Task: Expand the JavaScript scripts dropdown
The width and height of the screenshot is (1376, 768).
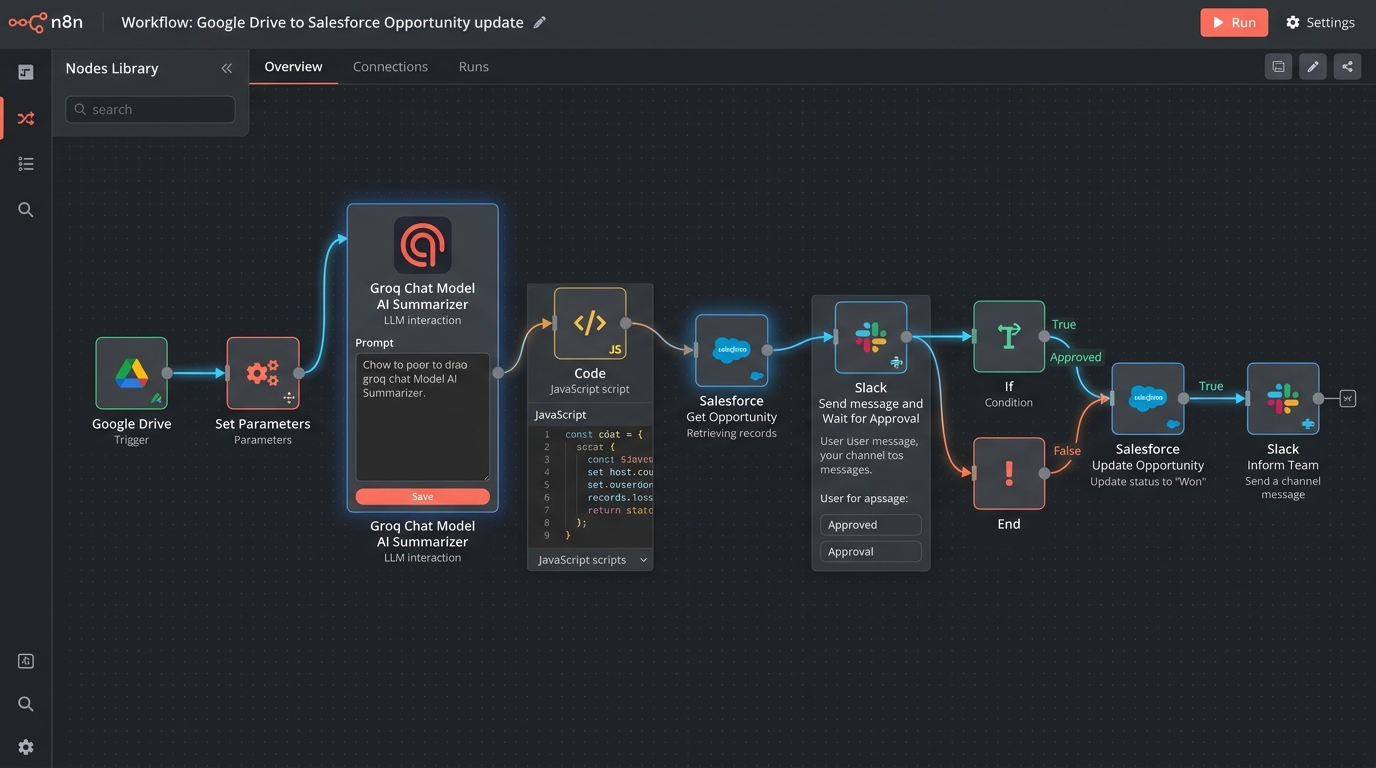Action: click(590, 560)
